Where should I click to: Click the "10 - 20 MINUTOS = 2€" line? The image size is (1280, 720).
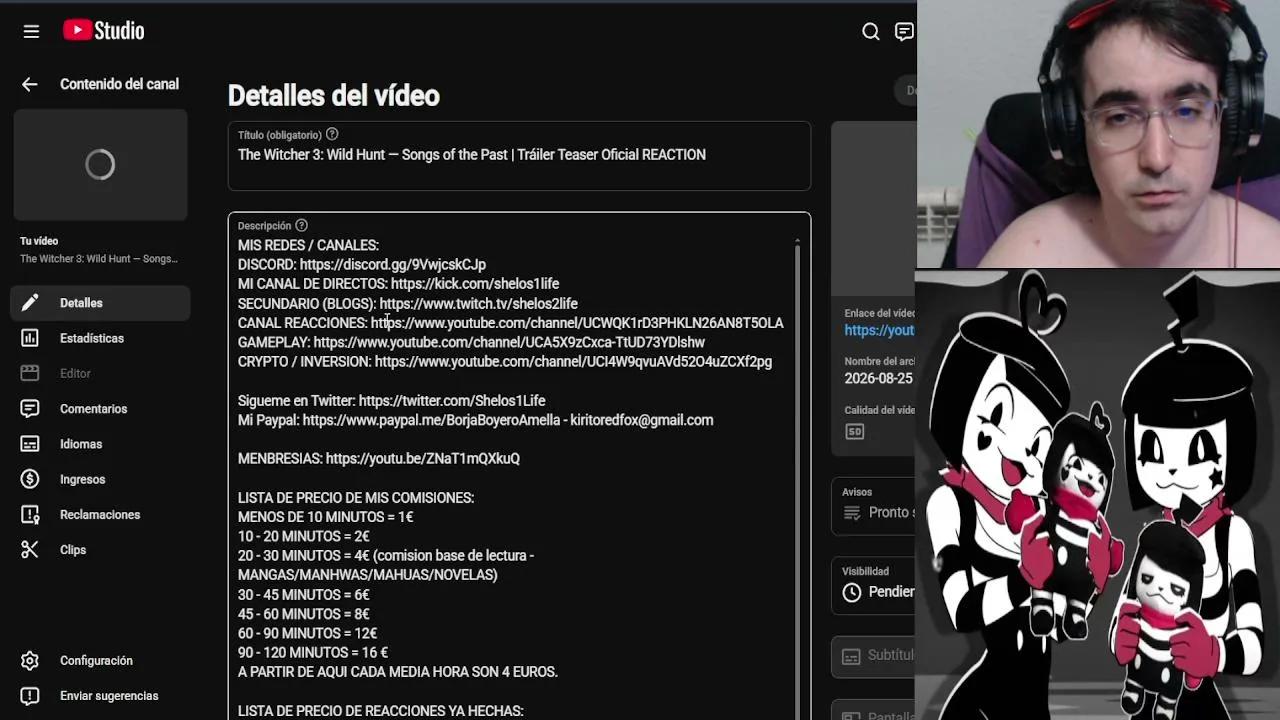(x=304, y=537)
